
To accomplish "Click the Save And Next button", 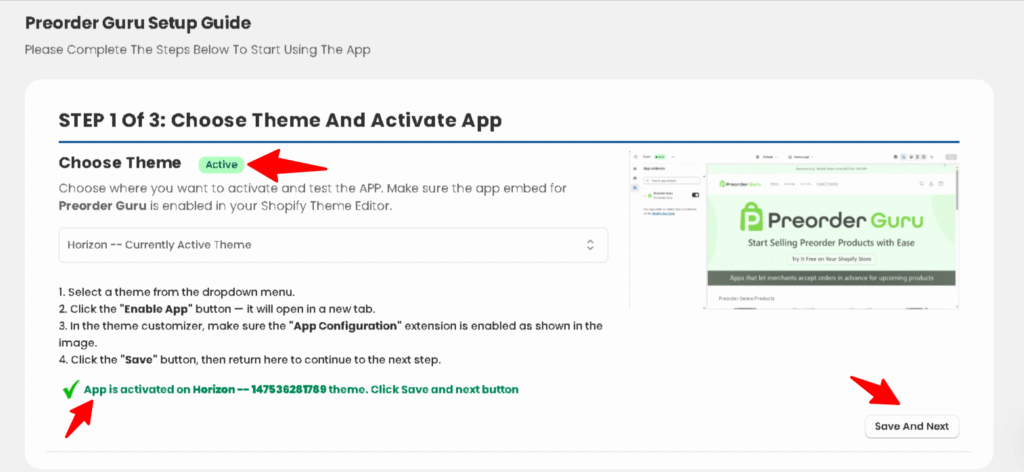I will [911, 426].
